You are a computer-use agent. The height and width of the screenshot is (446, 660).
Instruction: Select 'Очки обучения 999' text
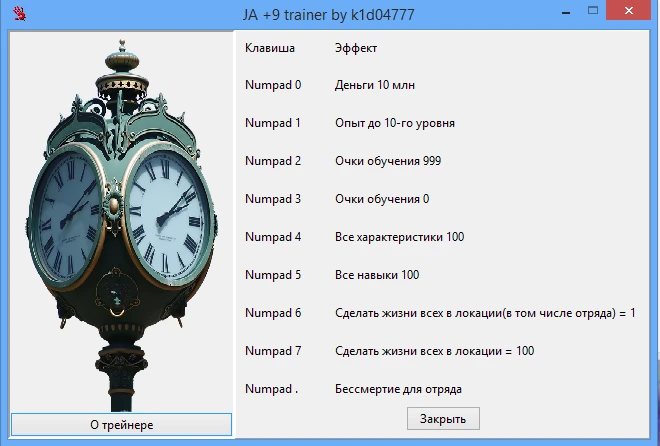388,161
